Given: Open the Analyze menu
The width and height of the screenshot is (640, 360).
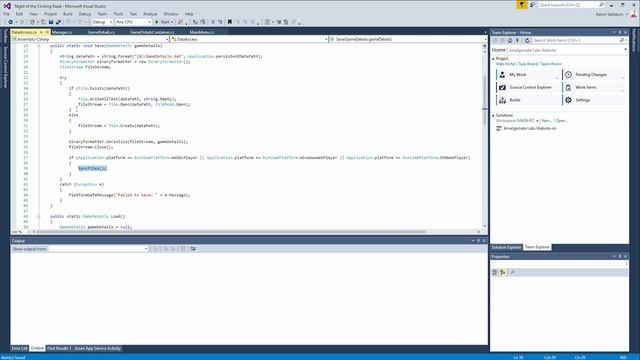Looking at the screenshot, I should (150, 14).
